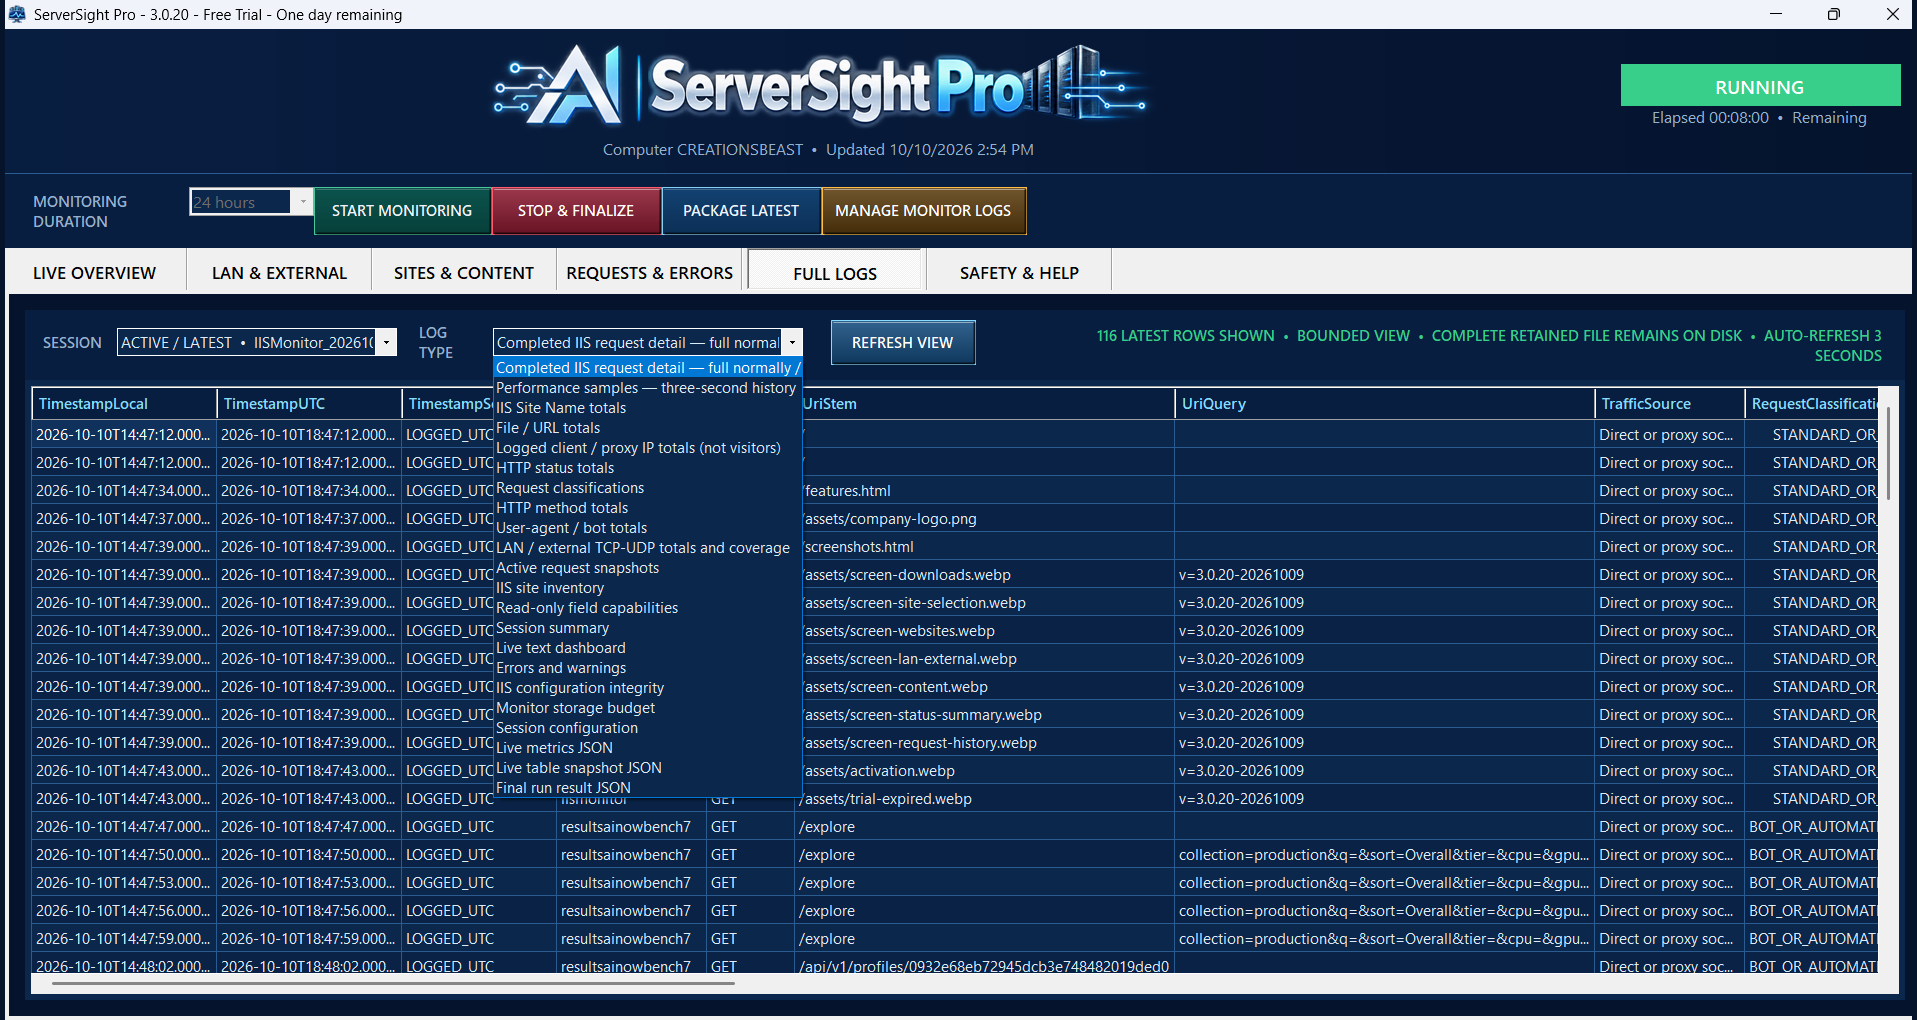This screenshot has width=1917, height=1020.
Task: Select Active request snapshots option
Action: [647, 568]
